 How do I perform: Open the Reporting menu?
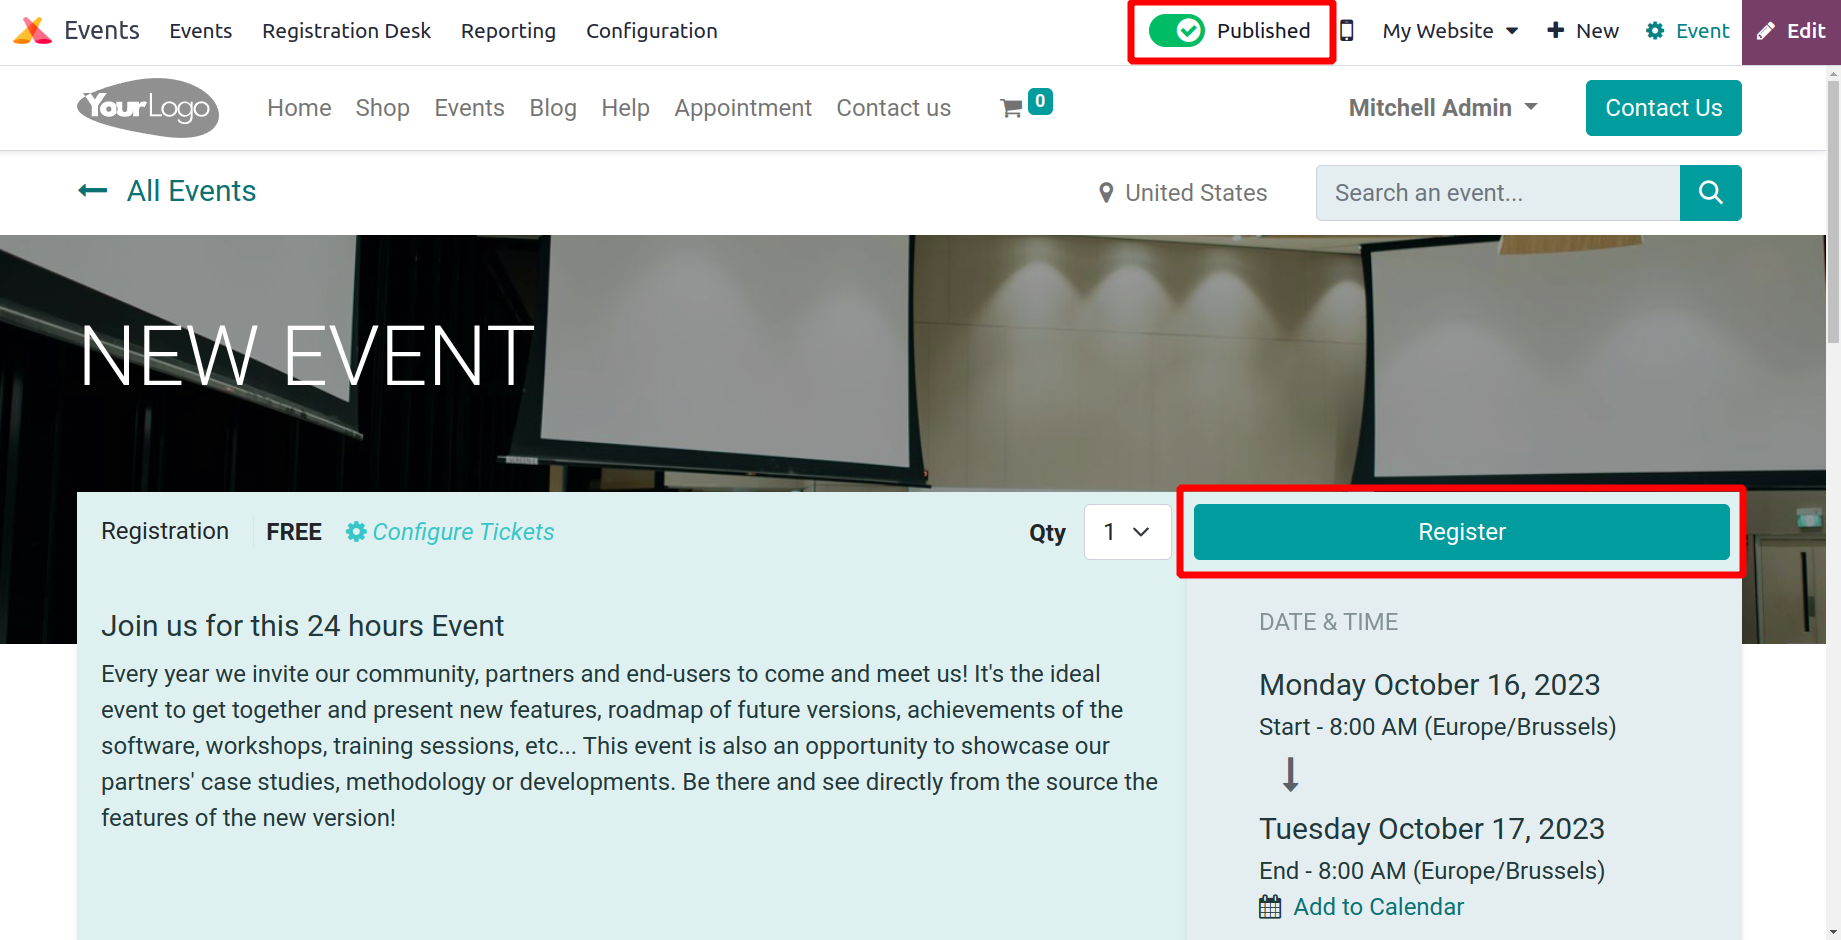(508, 31)
